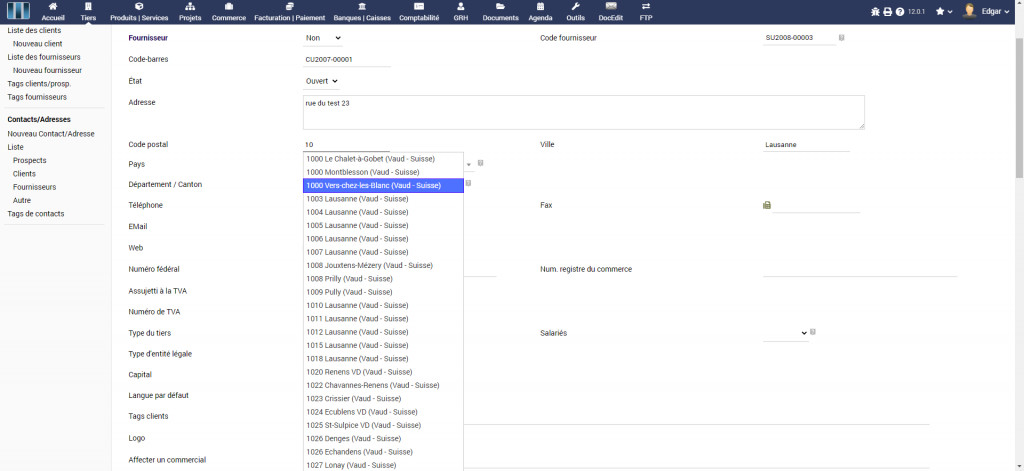Click the Dolibarr logo in top-left corner
Viewport: 1024px width, 471px height.
point(18,11)
